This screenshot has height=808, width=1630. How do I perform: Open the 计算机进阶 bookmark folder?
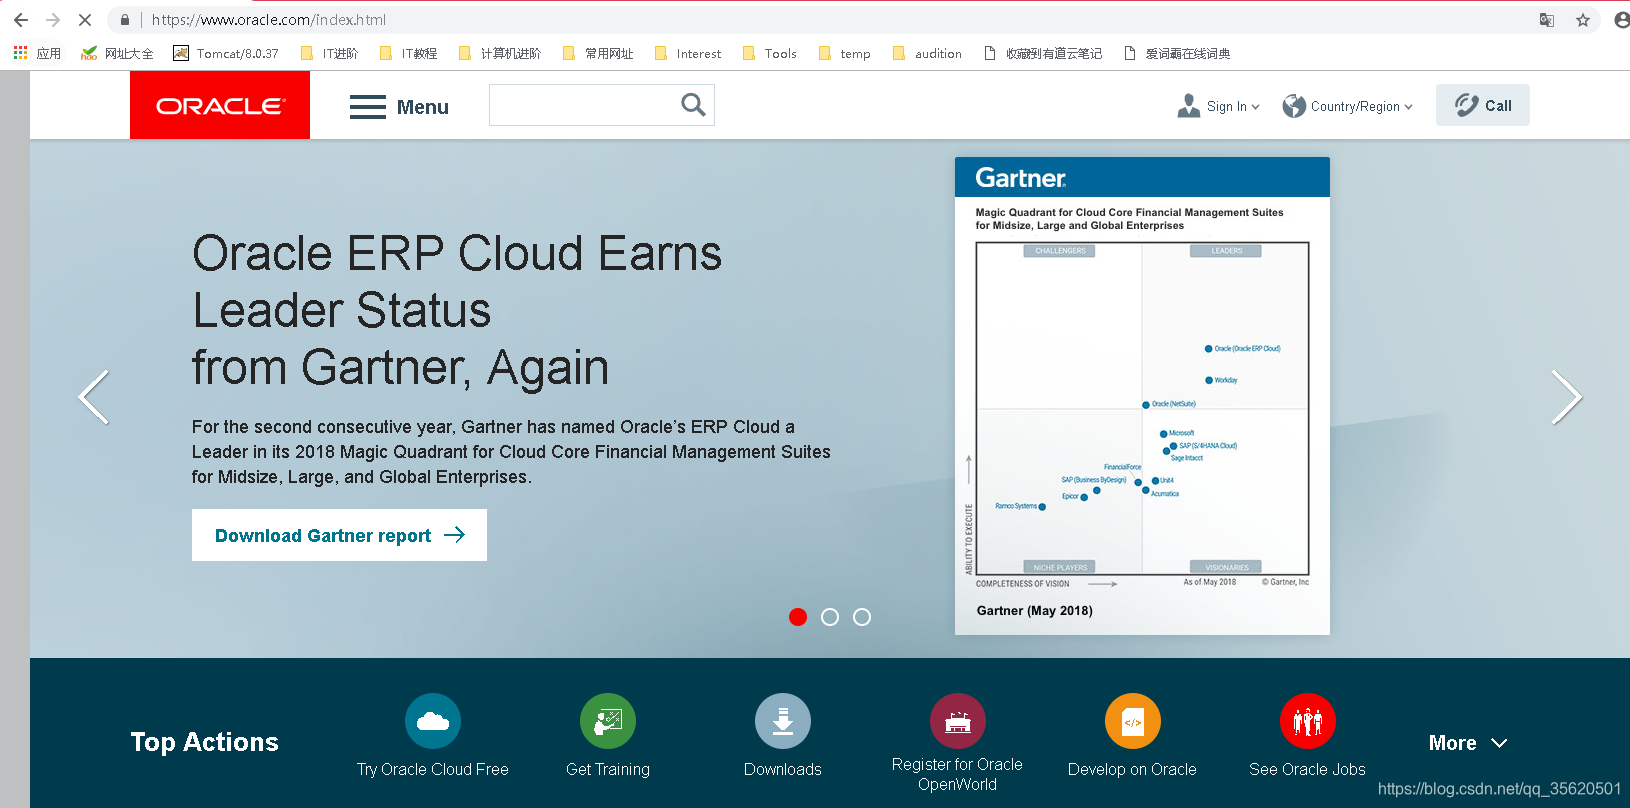click(499, 53)
